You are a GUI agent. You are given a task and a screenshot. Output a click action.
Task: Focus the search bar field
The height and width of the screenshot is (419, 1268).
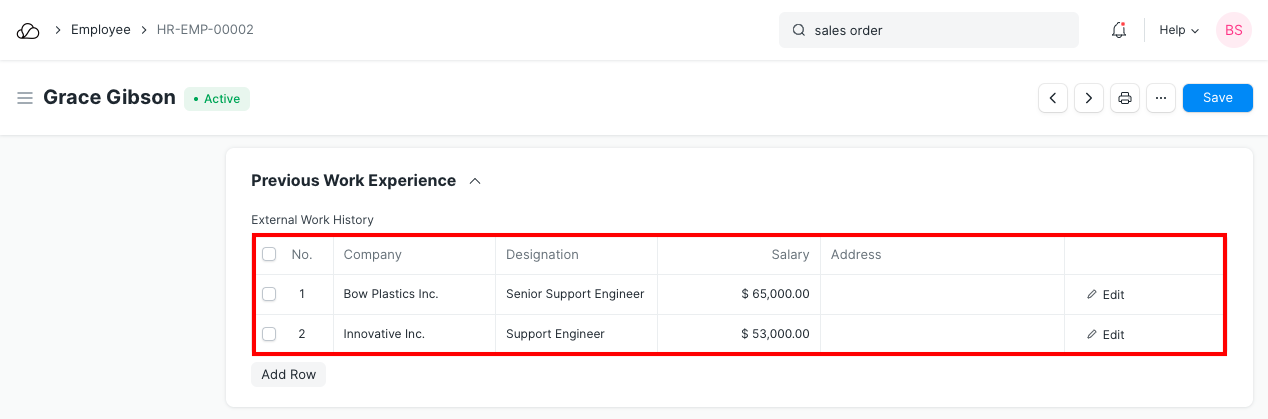coord(928,30)
